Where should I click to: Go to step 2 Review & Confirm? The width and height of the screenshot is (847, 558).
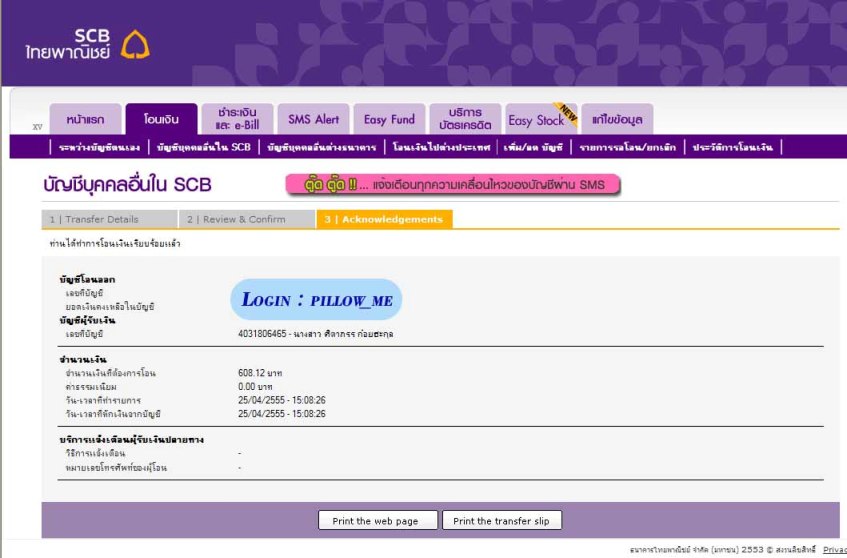(247, 219)
